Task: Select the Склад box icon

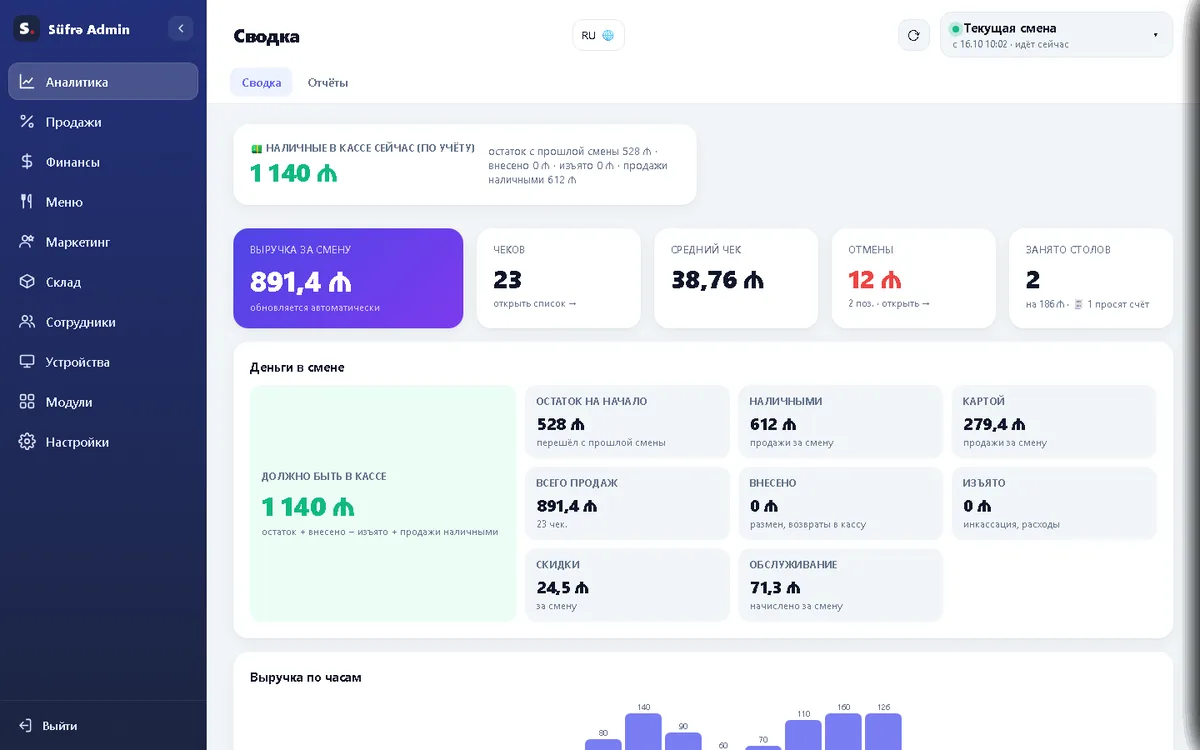Action: click(x=27, y=282)
